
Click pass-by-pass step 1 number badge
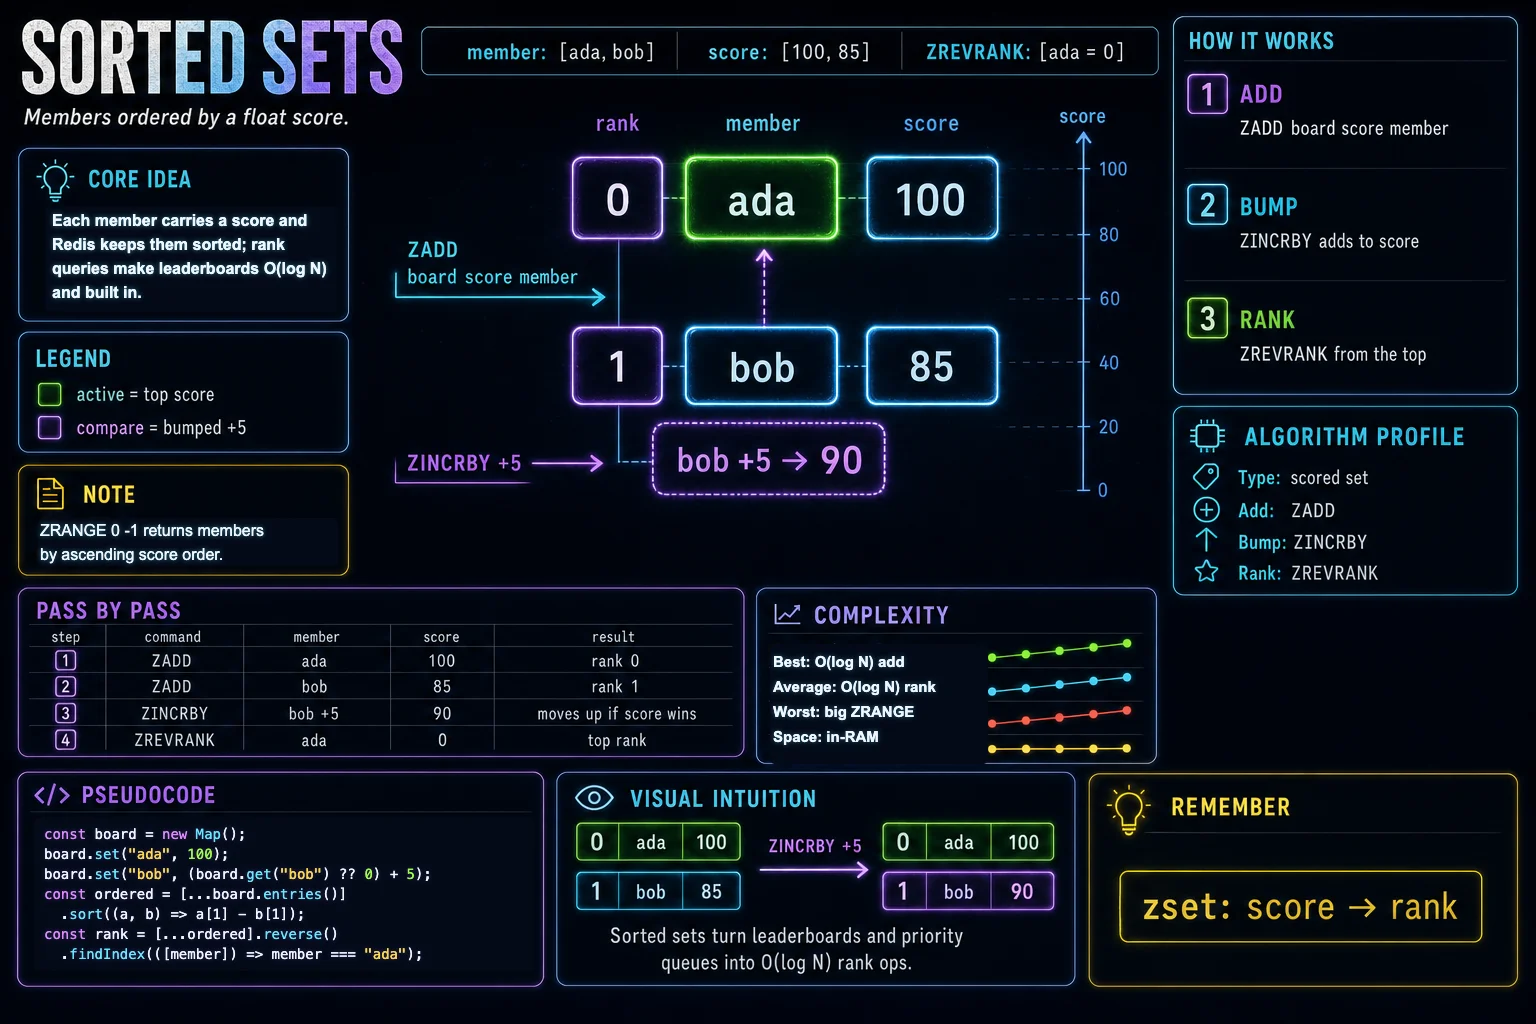pos(65,660)
